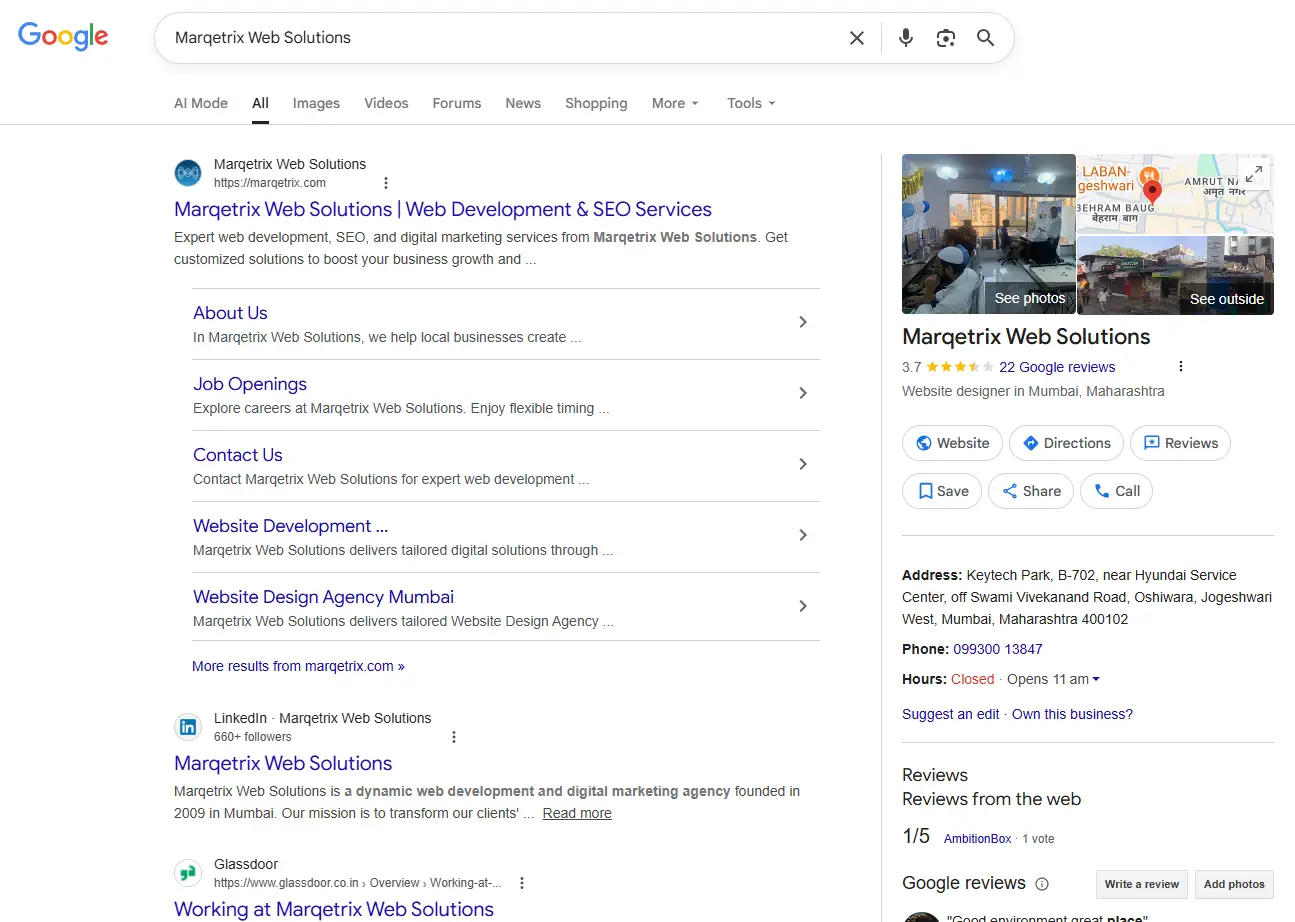Click inside the Google search input field
This screenshot has height=922, width=1295.
click(500, 38)
